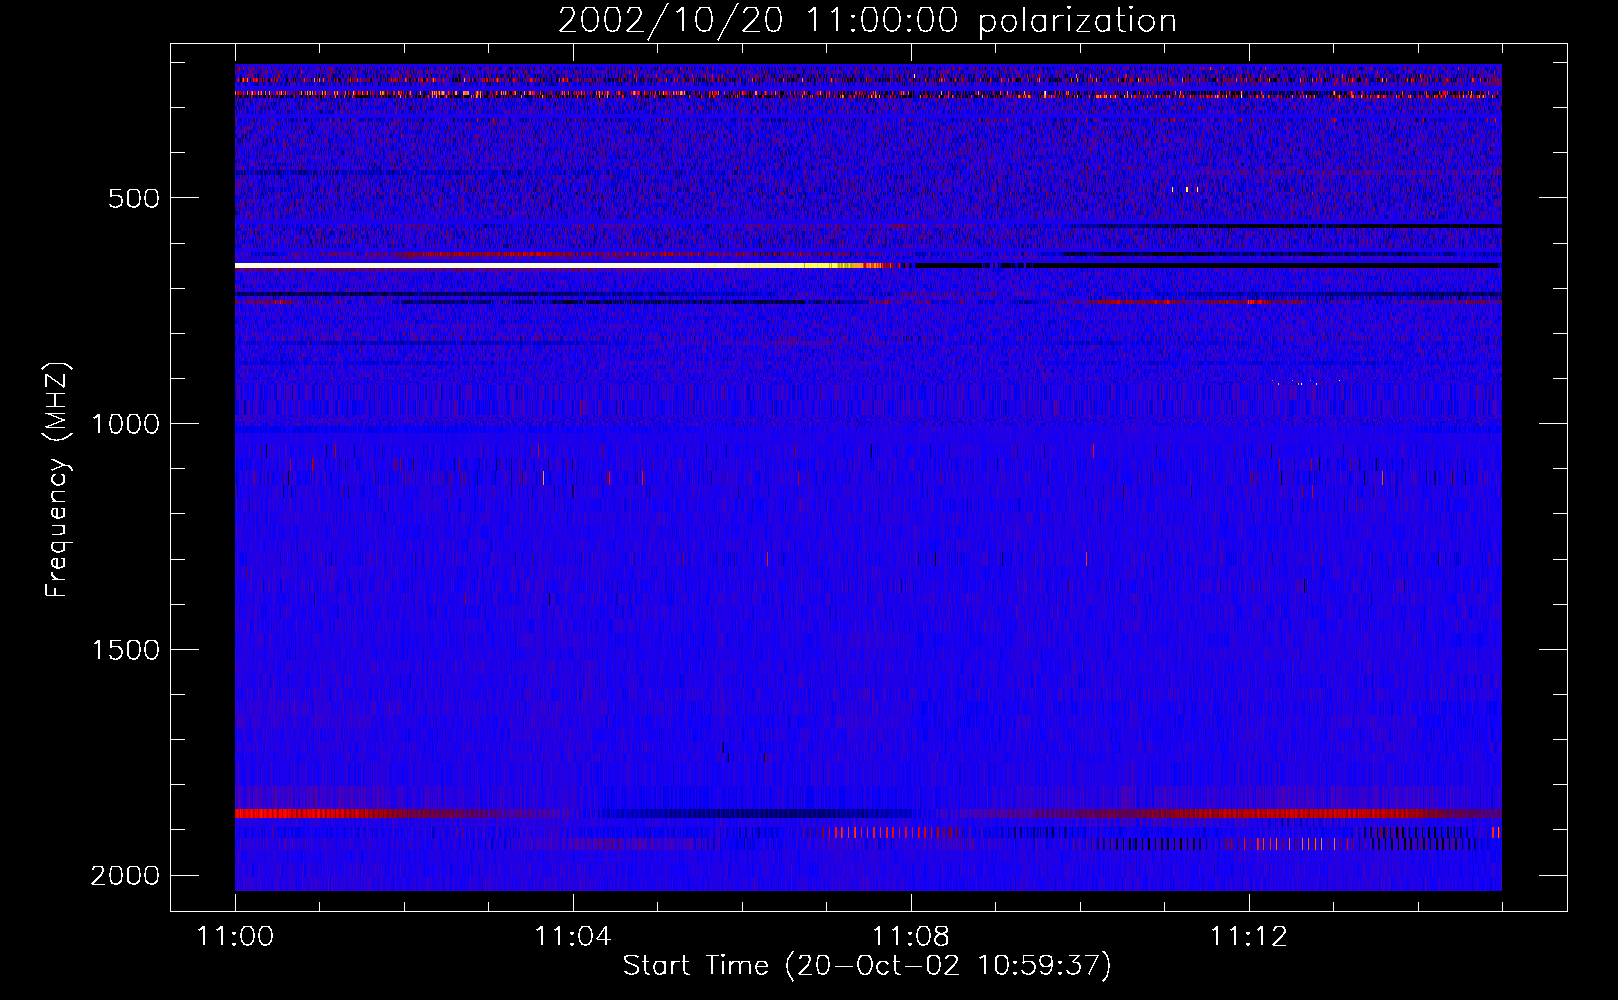Click the 2000 frequency tick label

point(125,876)
